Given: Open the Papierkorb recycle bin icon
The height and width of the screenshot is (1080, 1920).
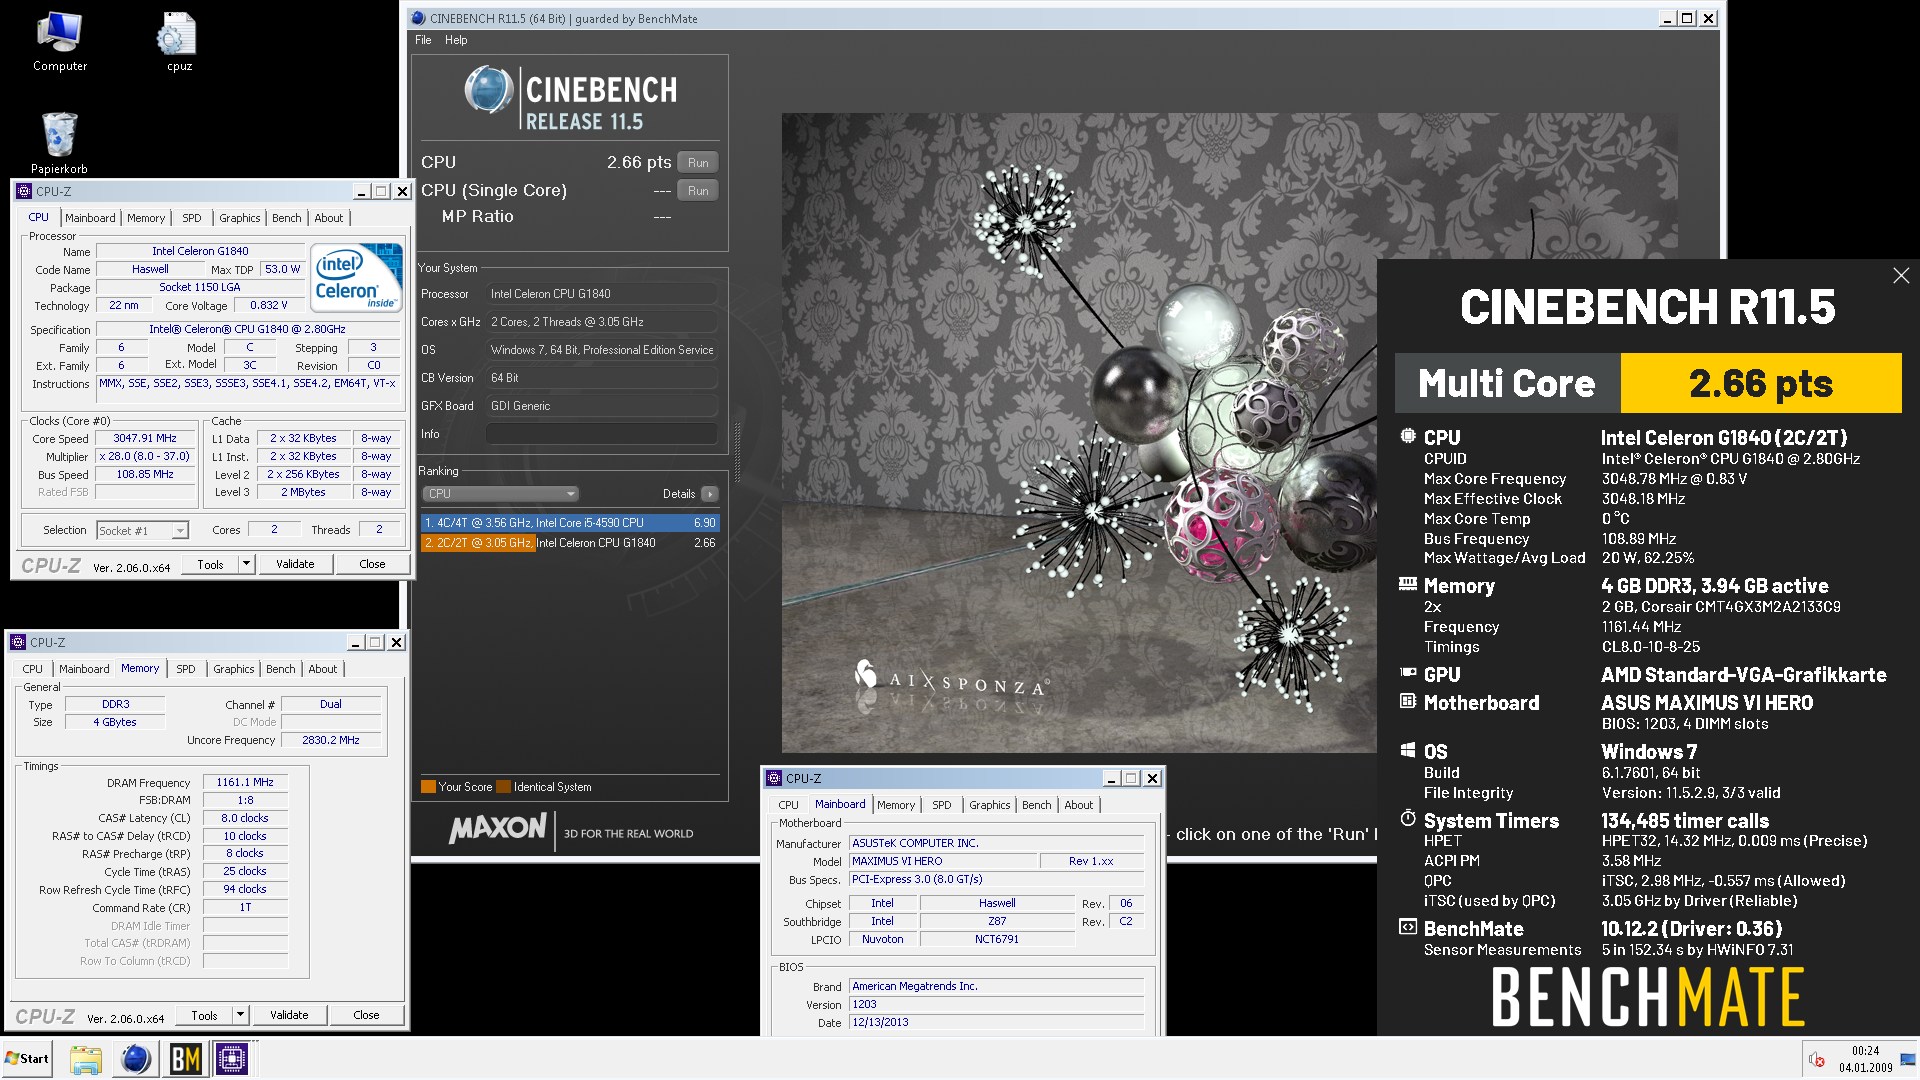Looking at the screenshot, I should (x=59, y=143).
